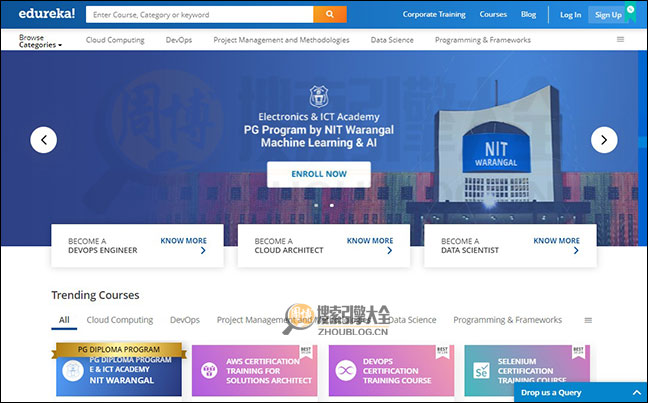The width and height of the screenshot is (648, 403).
Task: Open AWS Certification Training for Solutions Architect card
Action: [255, 370]
